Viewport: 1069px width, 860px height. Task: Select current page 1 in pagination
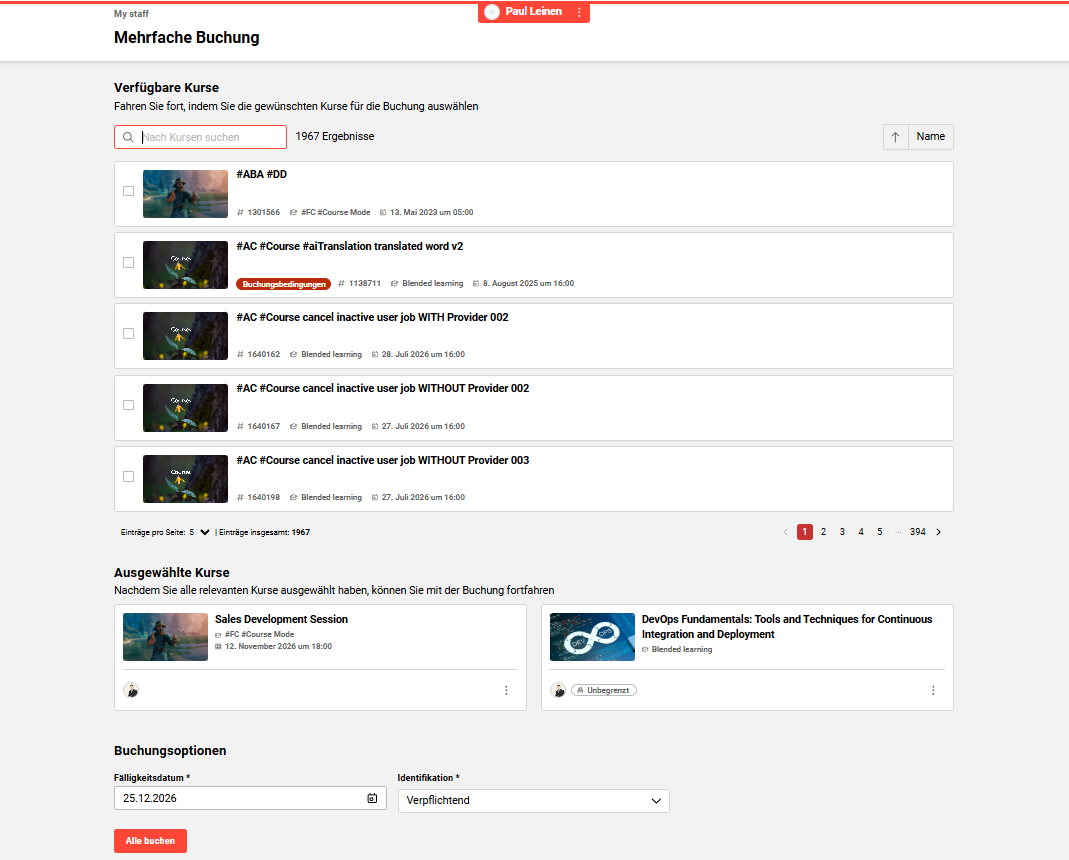pos(804,532)
